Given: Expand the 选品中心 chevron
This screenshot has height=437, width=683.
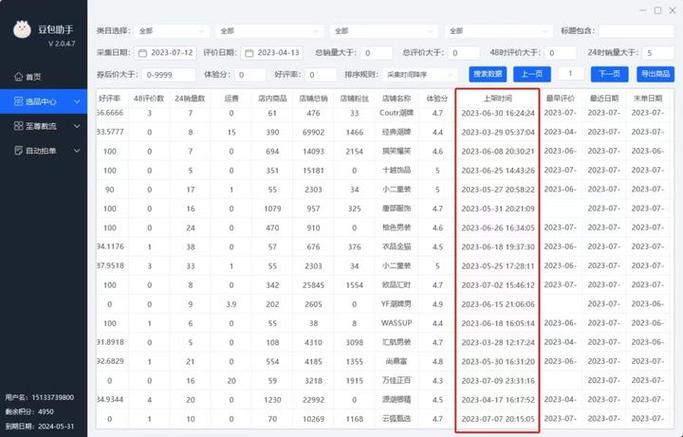Looking at the screenshot, I should click(x=77, y=102).
